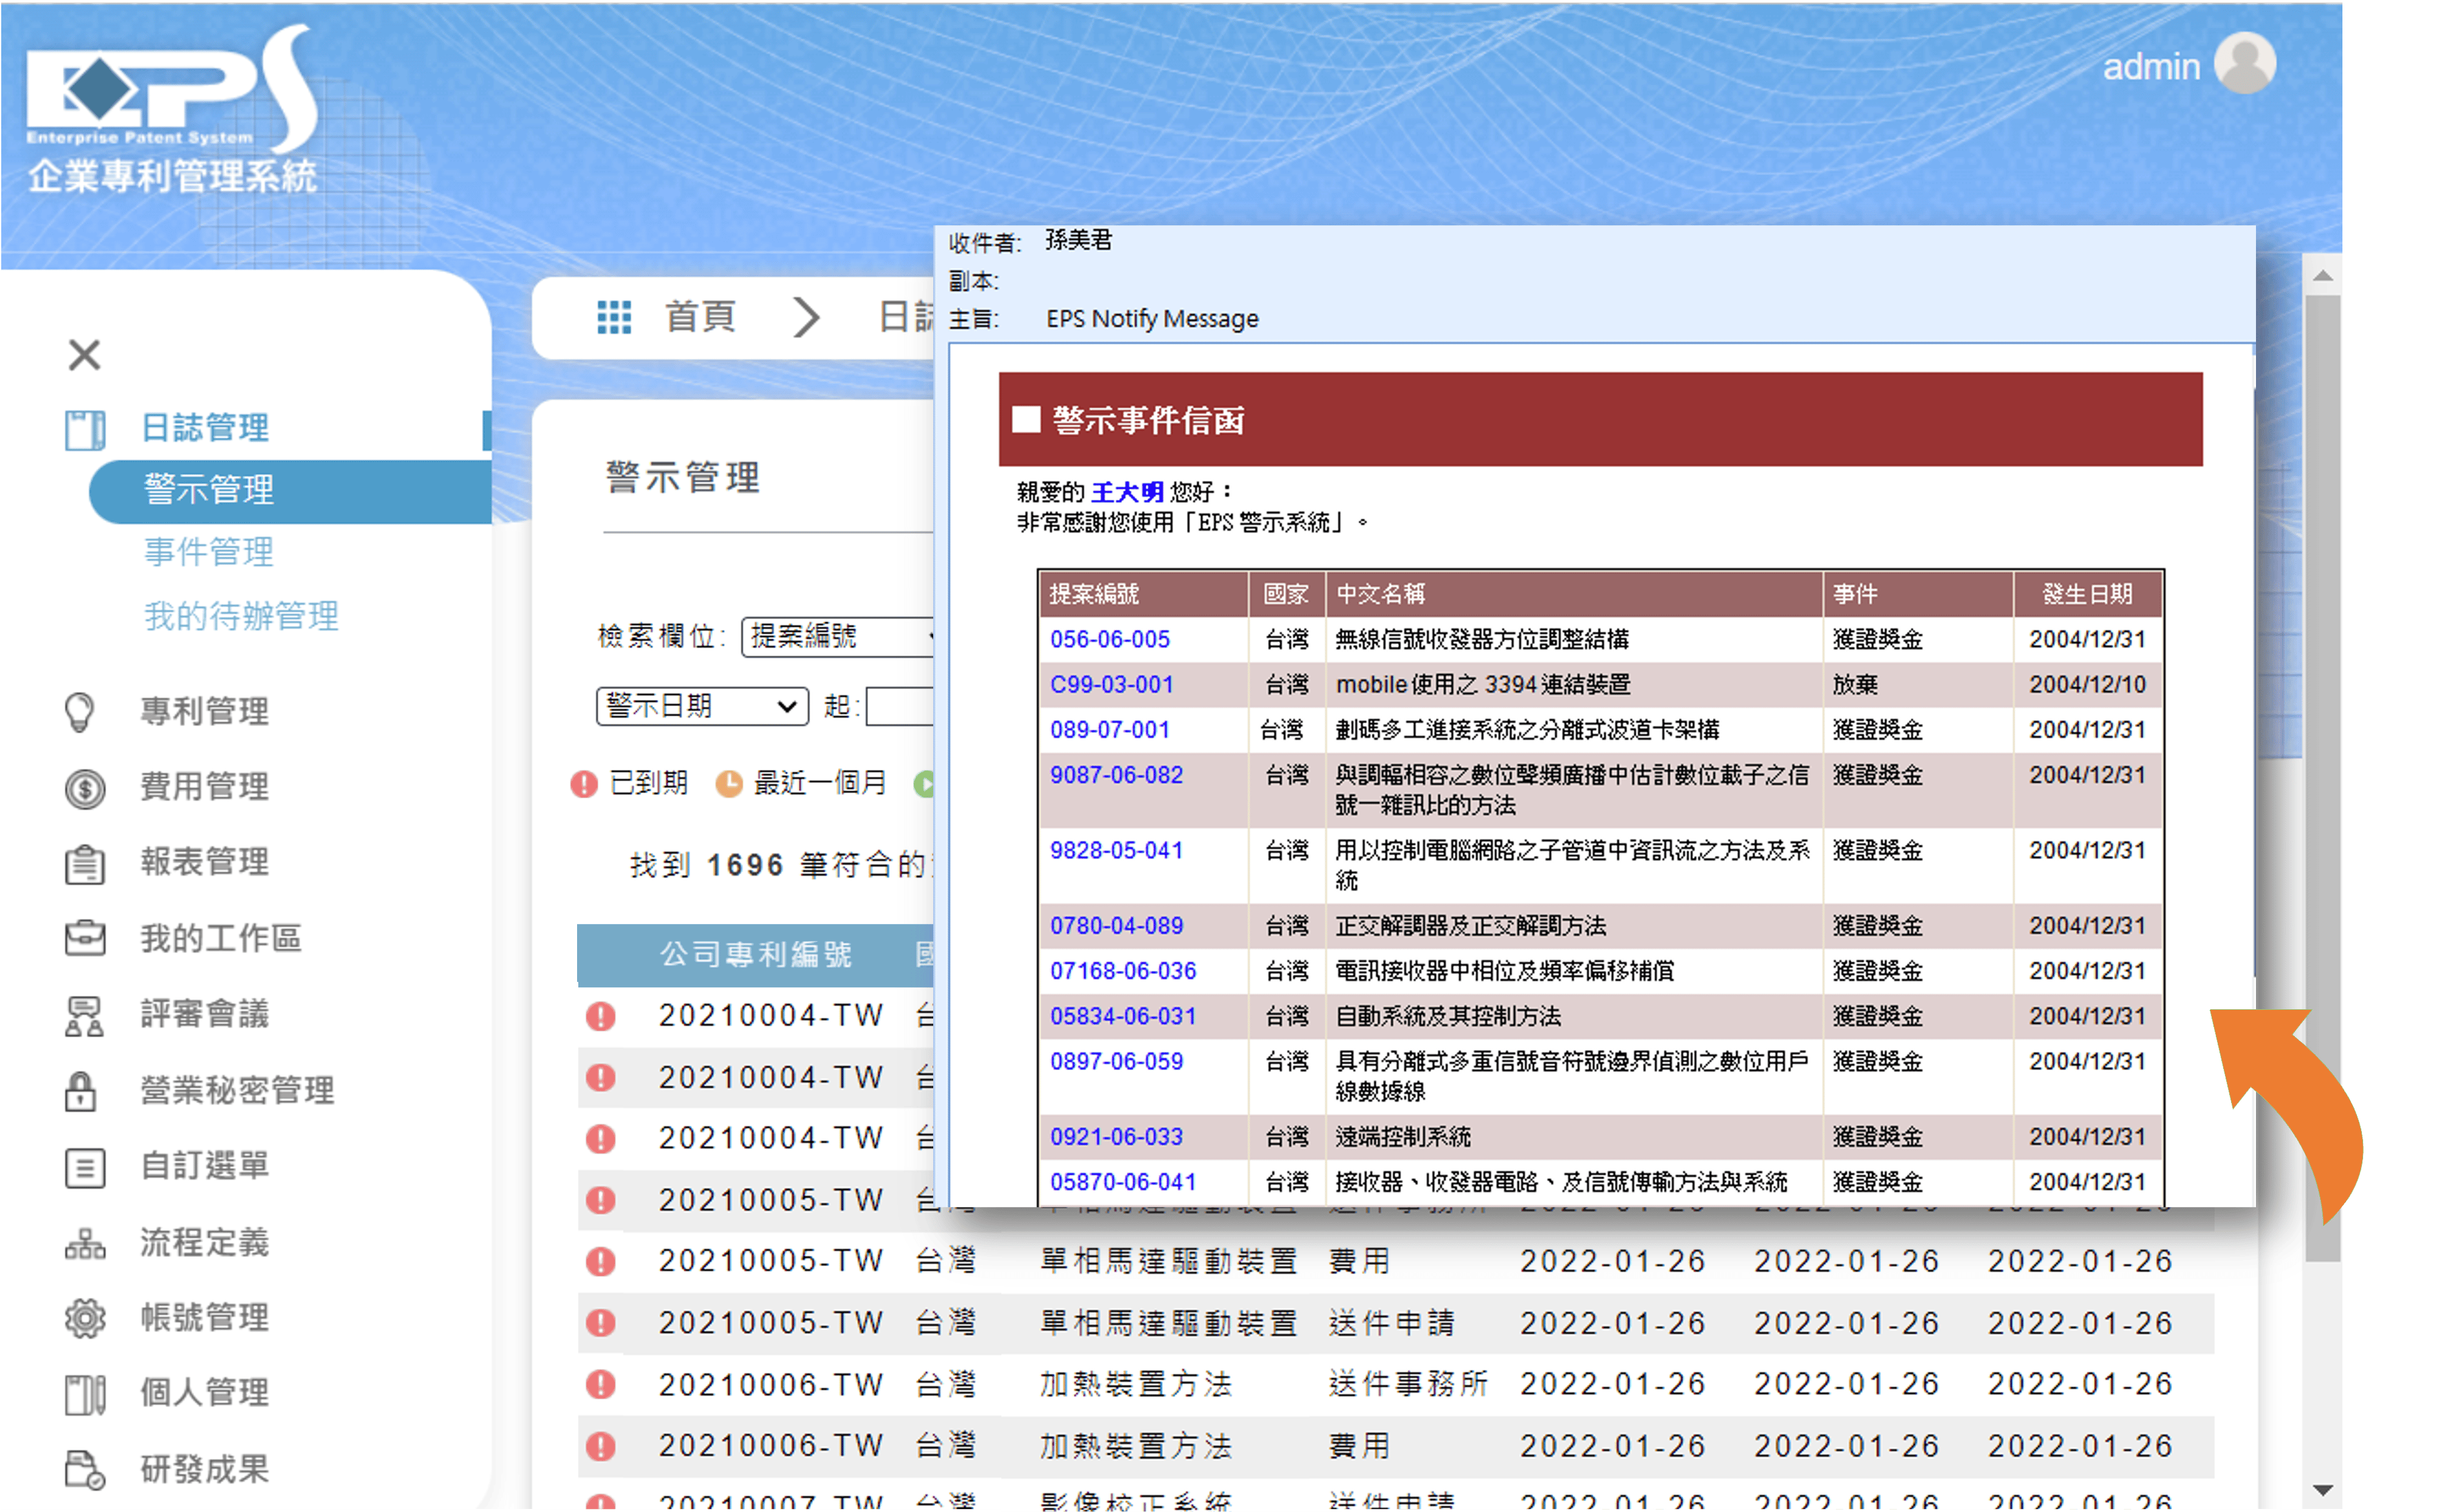Click the page vertical scrollbar down arrow
Viewport: 2438px width, 1512px height.
(x=2322, y=1490)
